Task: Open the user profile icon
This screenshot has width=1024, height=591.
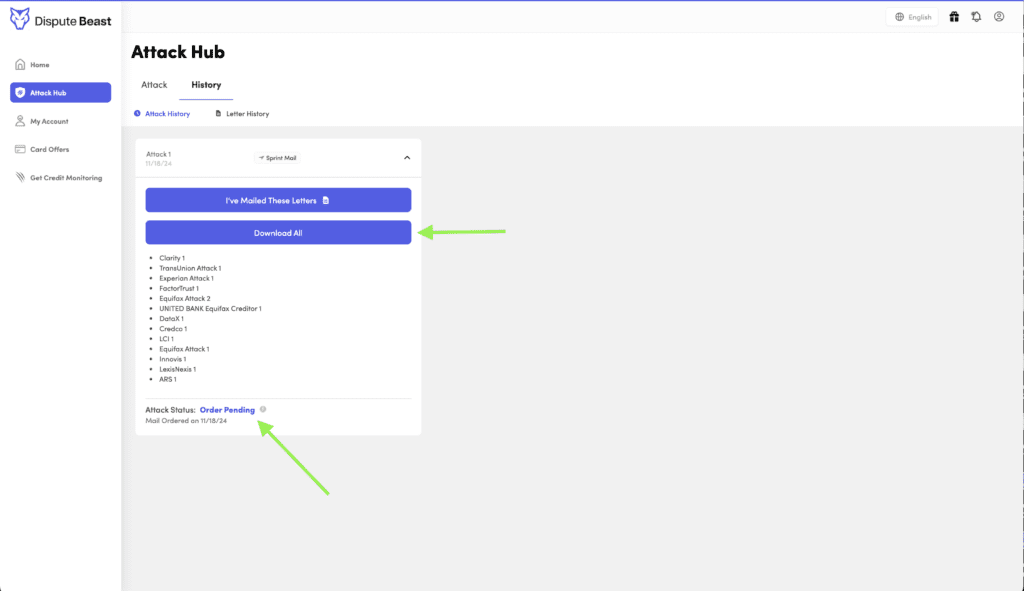Action: 999,17
